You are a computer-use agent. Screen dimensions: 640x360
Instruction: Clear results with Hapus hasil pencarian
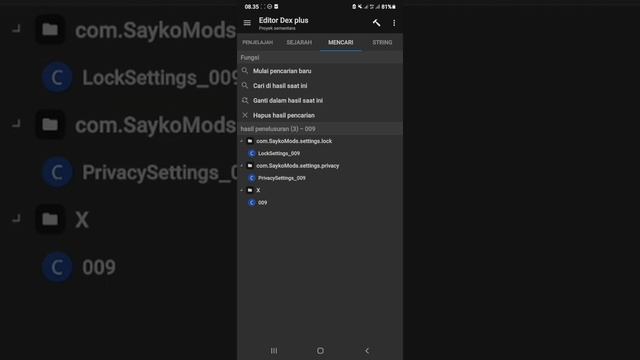320,116
